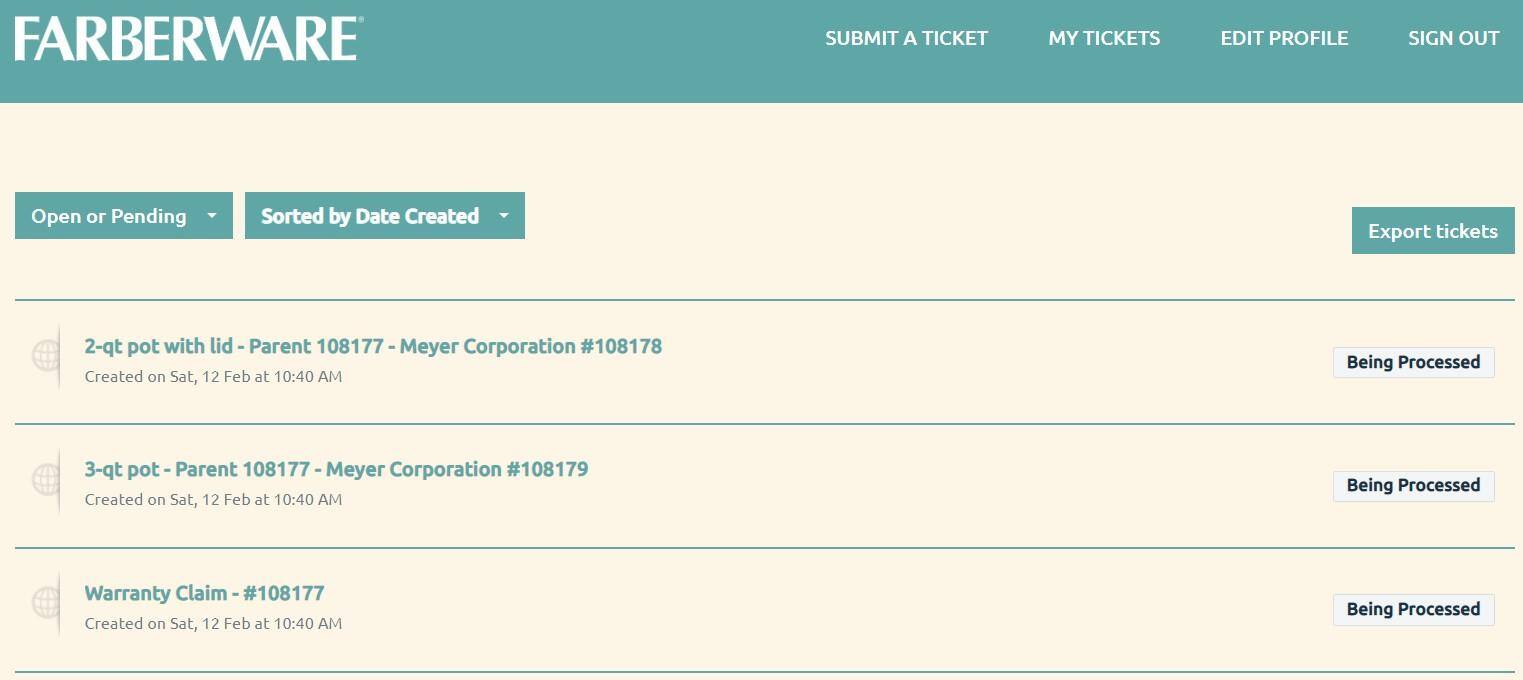Sign out using the header link
The width and height of the screenshot is (1523, 680).
pos(1453,39)
